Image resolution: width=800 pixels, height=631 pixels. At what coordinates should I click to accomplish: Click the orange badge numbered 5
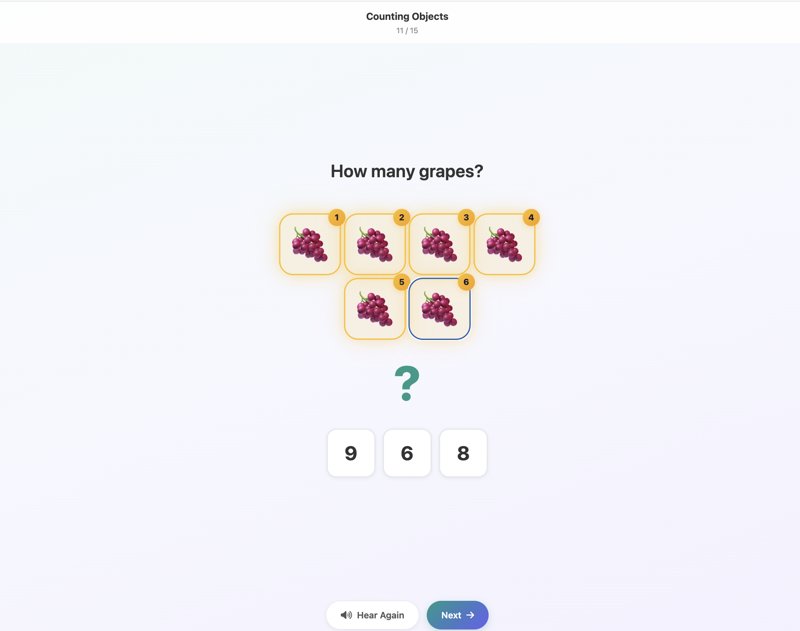402,282
